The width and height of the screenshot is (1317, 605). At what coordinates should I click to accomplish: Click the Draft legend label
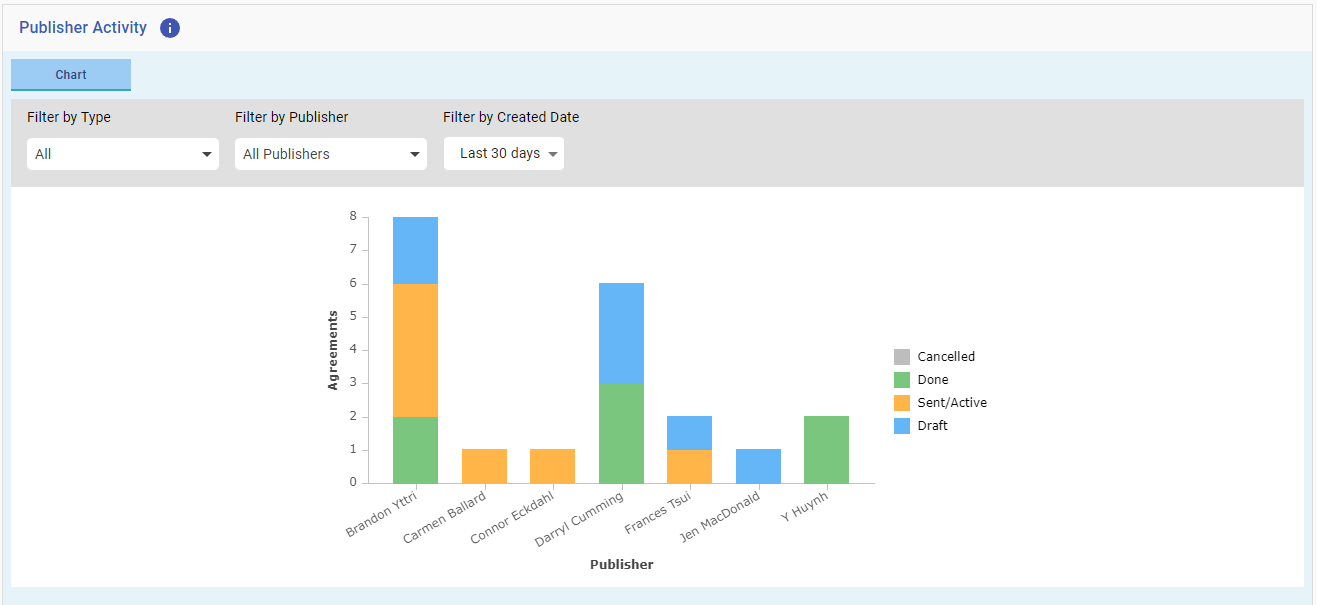click(933, 426)
